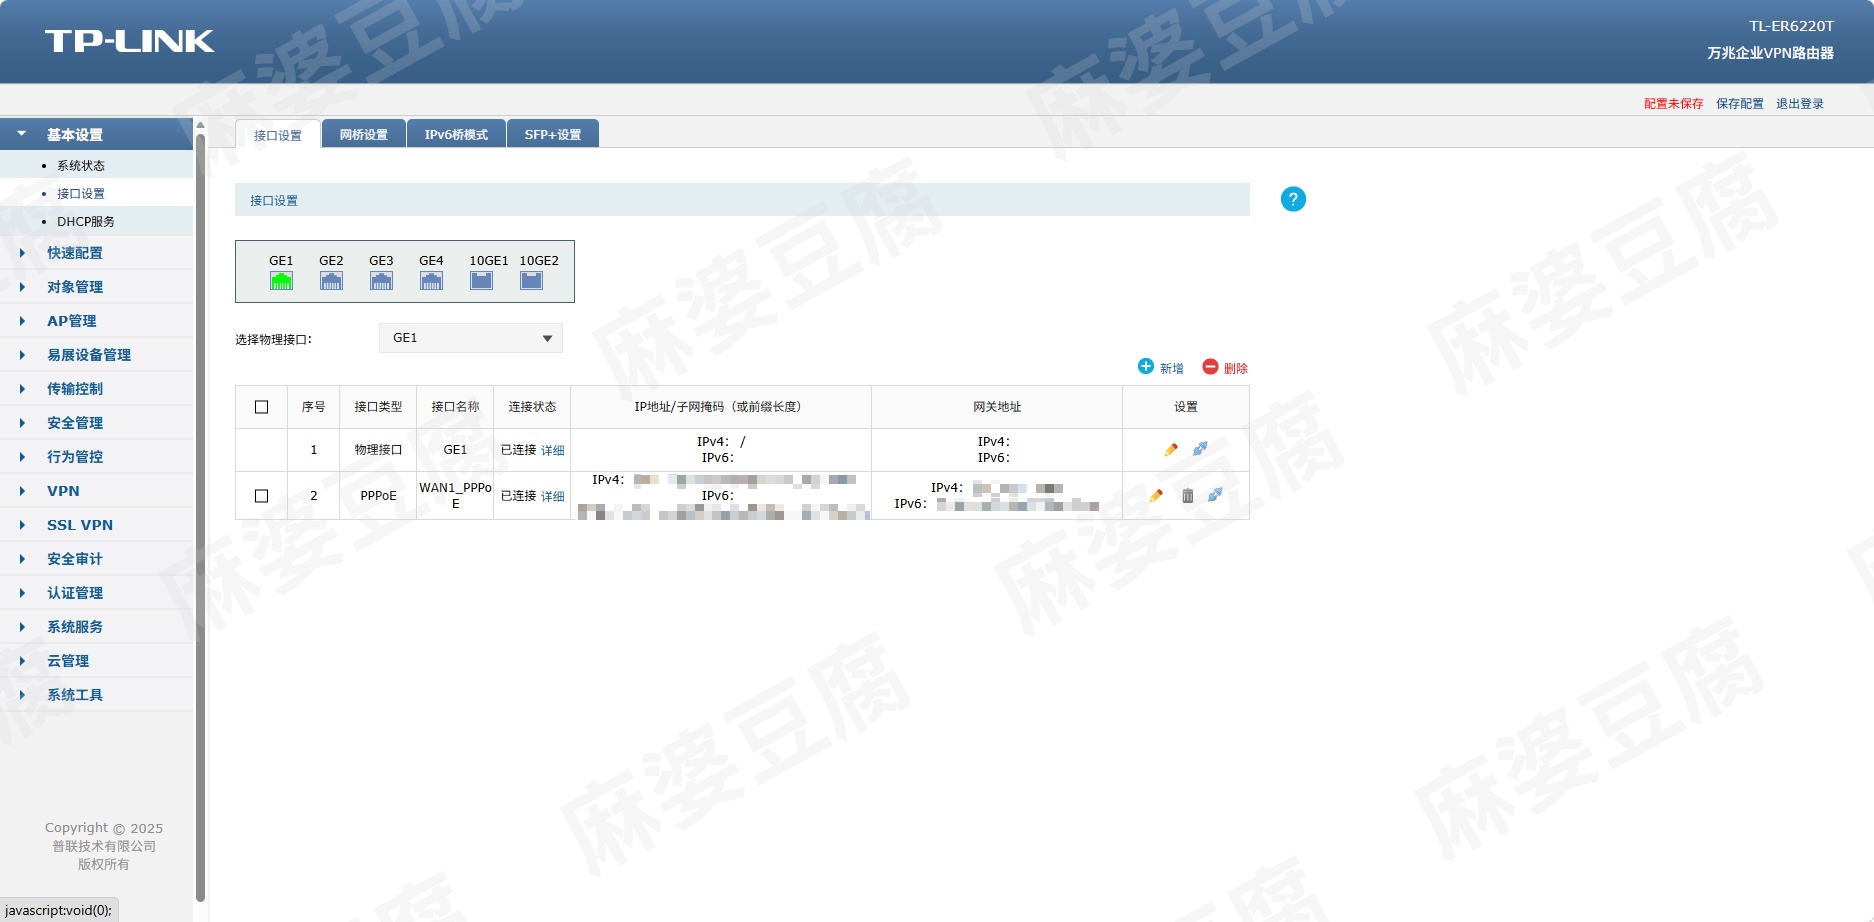Click the 网关地址 column header
Viewport: 1874px width, 922px height.
tap(997, 407)
